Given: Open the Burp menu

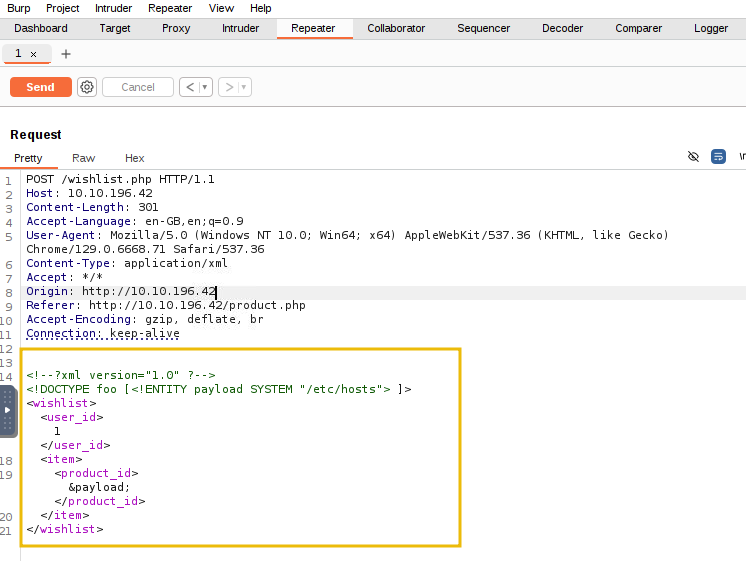Looking at the screenshot, I should click(x=19, y=8).
